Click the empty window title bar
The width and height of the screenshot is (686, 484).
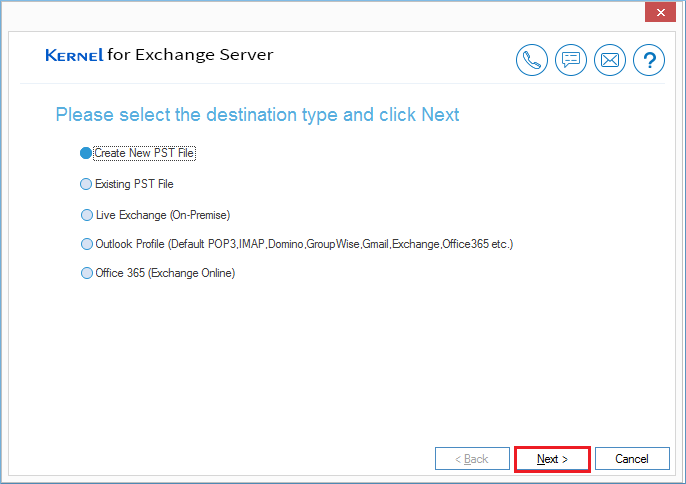tap(320, 14)
